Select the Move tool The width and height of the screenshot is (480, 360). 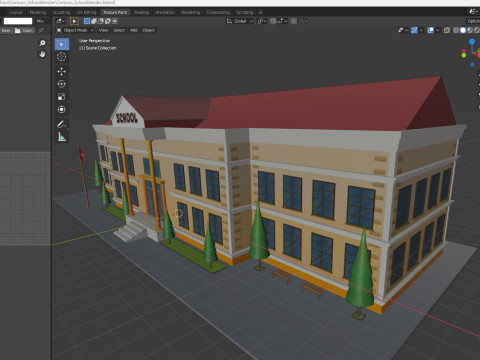point(62,71)
